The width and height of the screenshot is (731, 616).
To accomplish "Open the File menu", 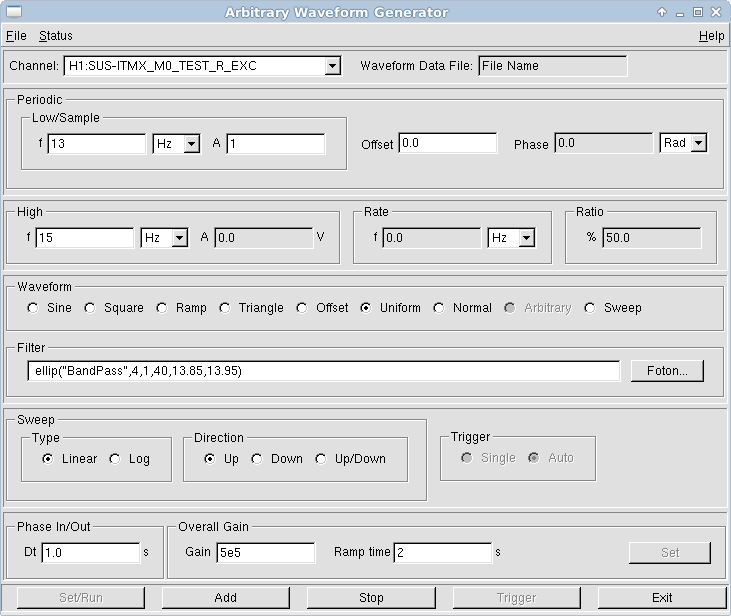I will click(16, 36).
